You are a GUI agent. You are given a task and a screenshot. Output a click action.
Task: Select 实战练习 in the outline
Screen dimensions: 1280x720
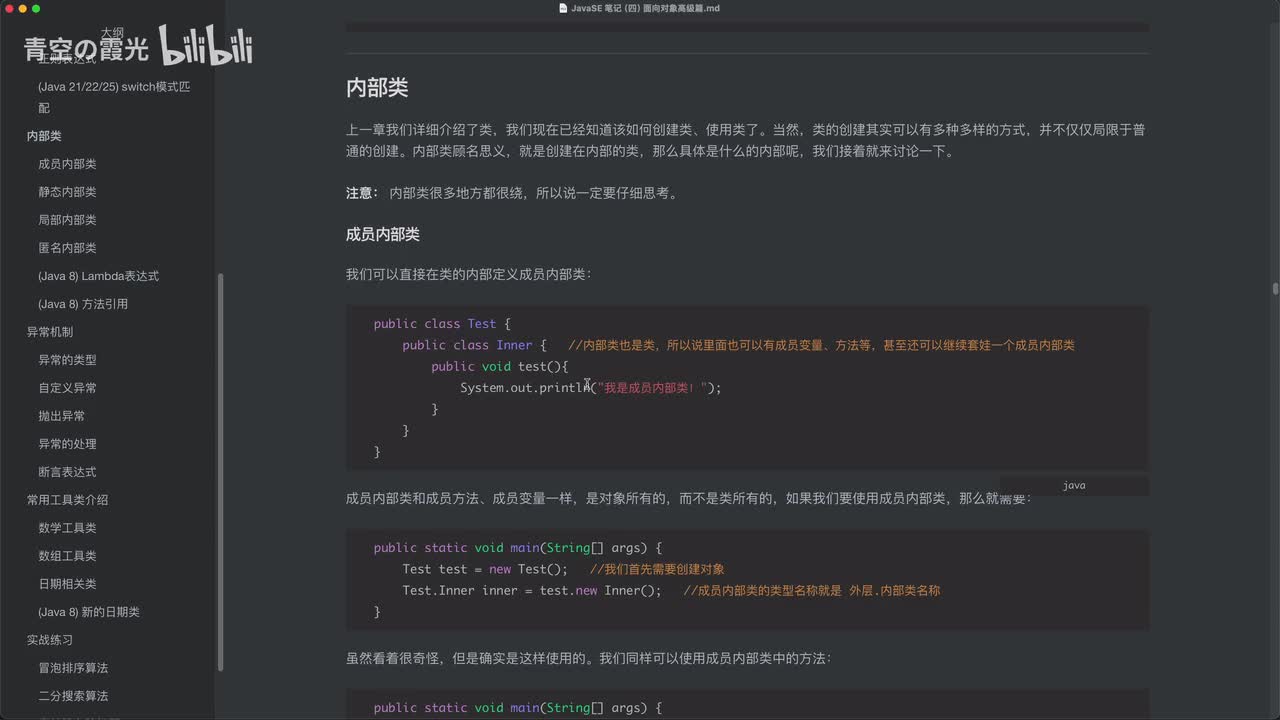[x=50, y=640]
